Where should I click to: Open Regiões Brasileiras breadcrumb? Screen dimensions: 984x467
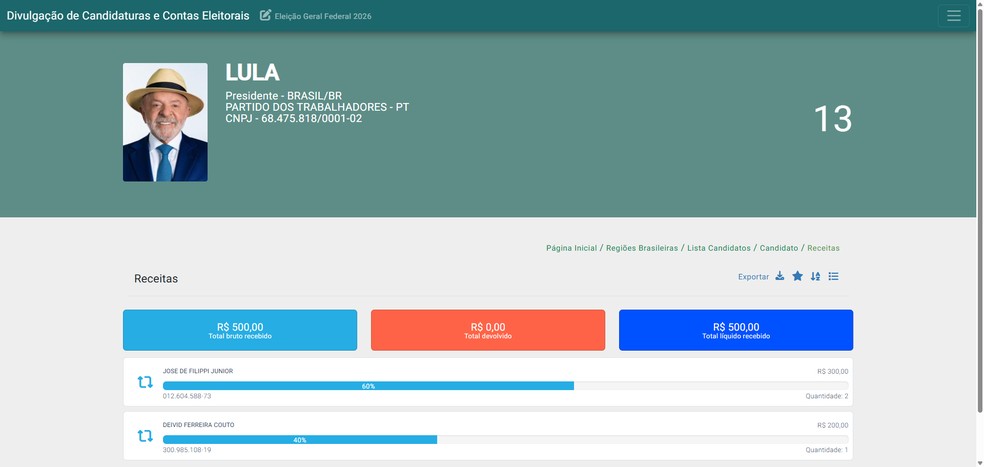point(642,248)
